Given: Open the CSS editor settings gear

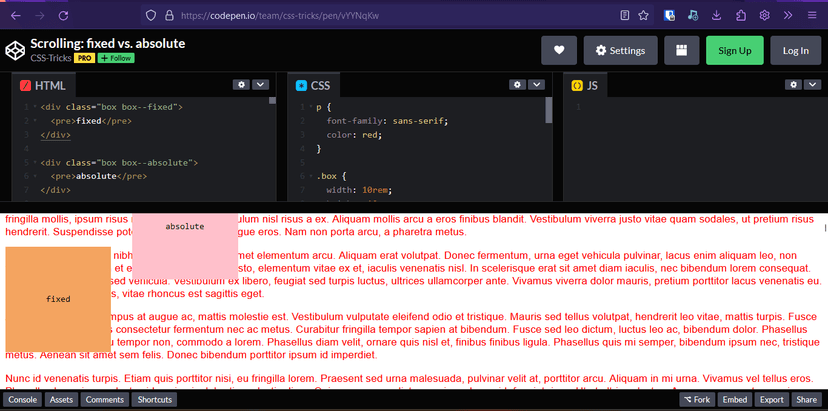Looking at the screenshot, I should (516, 85).
